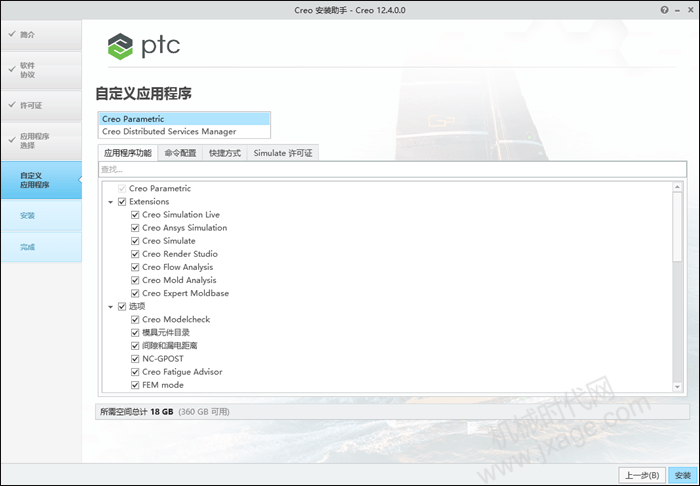Collapse the Extensions tree node
The height and width of the screenshot is (486, 700).
110,202
